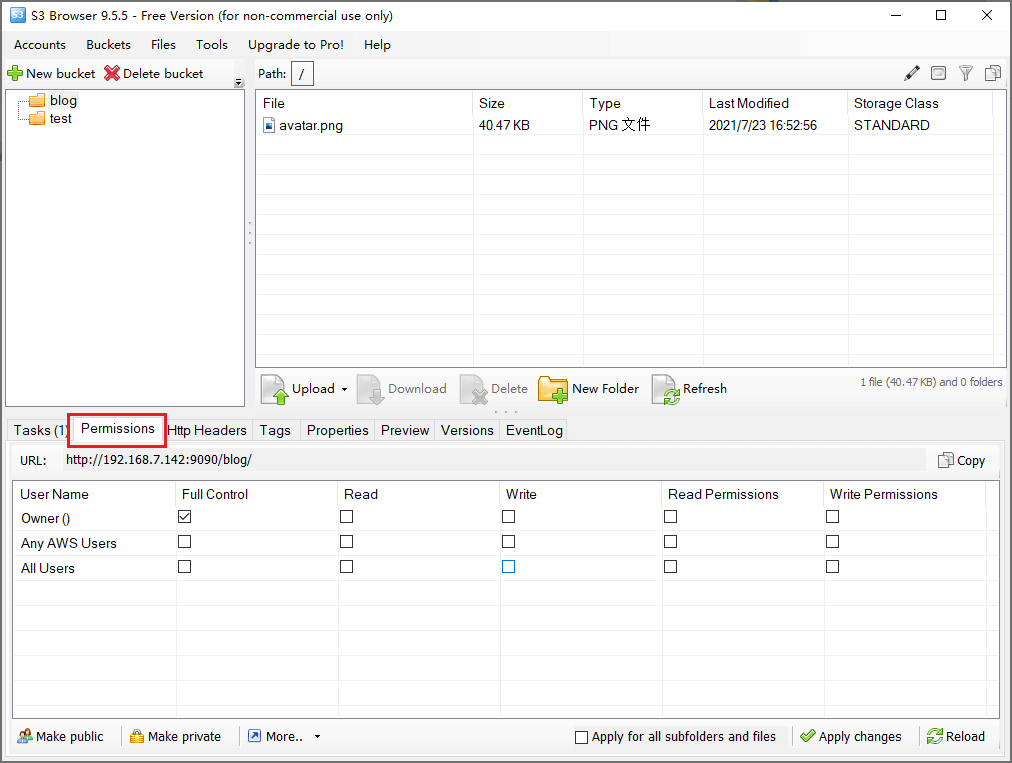Open bucket toolbar overflow arrow
1012x763 pixels.
click(239, 83)
